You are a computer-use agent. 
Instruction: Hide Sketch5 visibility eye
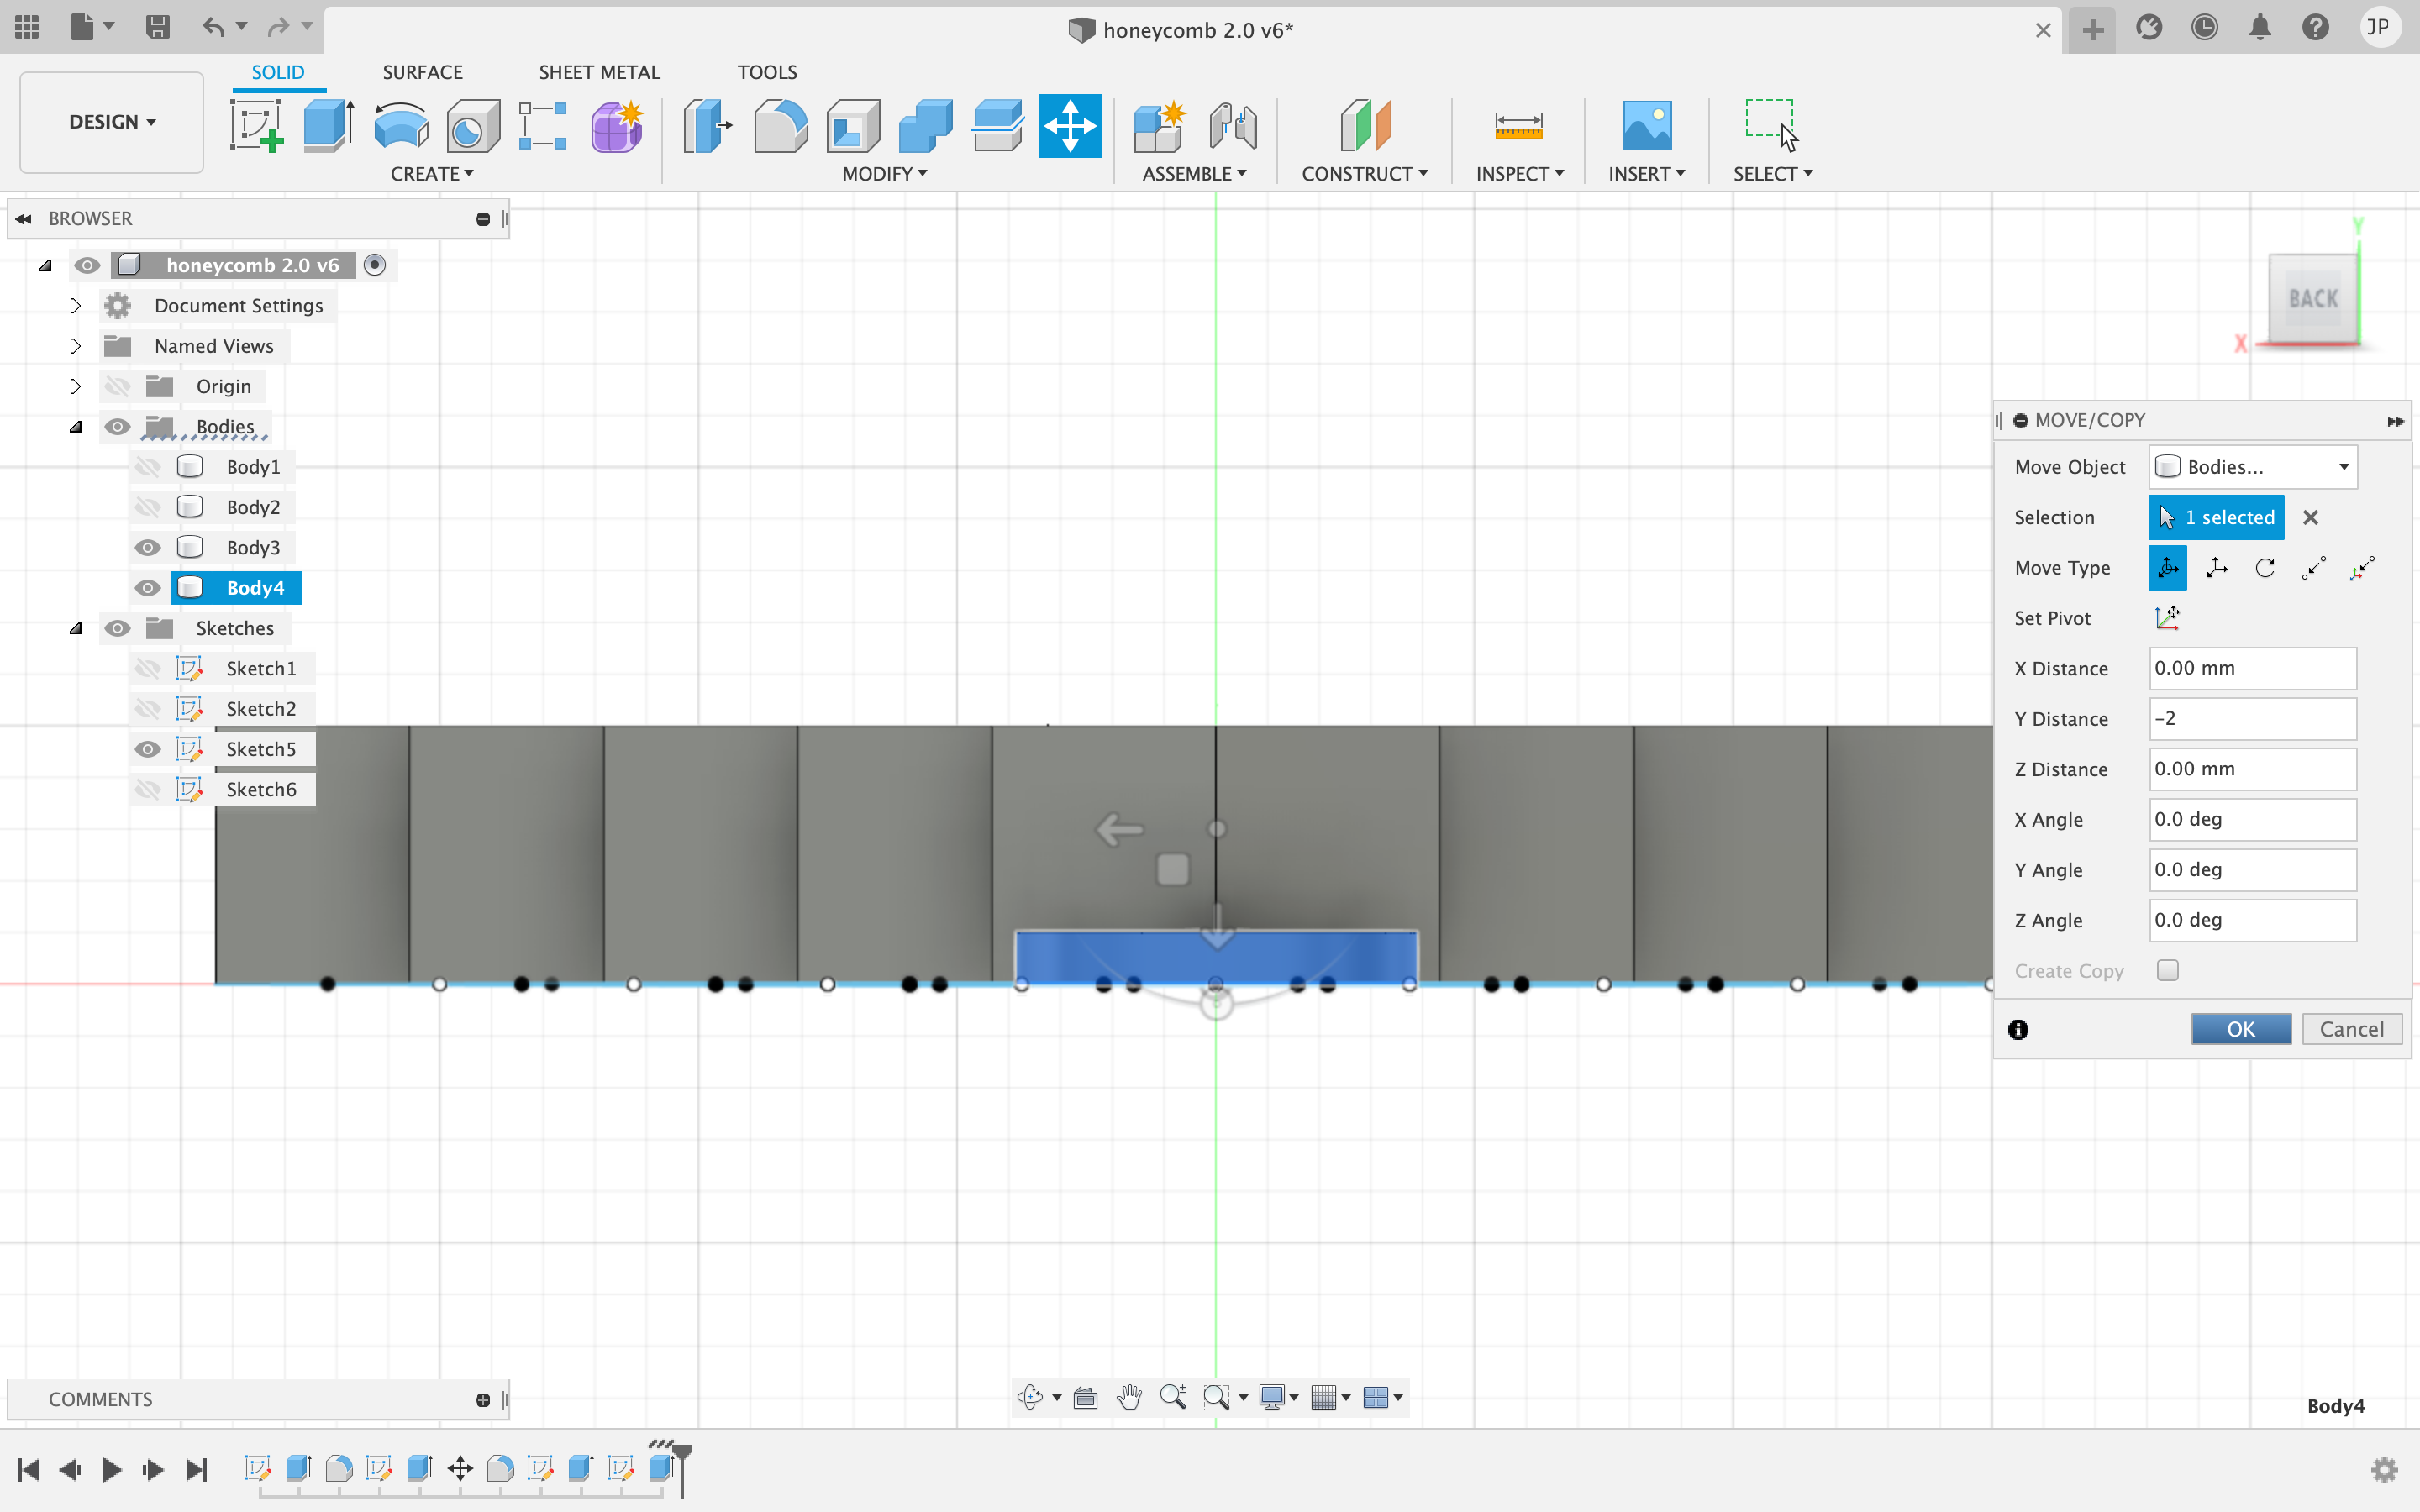tap(148, 749)
